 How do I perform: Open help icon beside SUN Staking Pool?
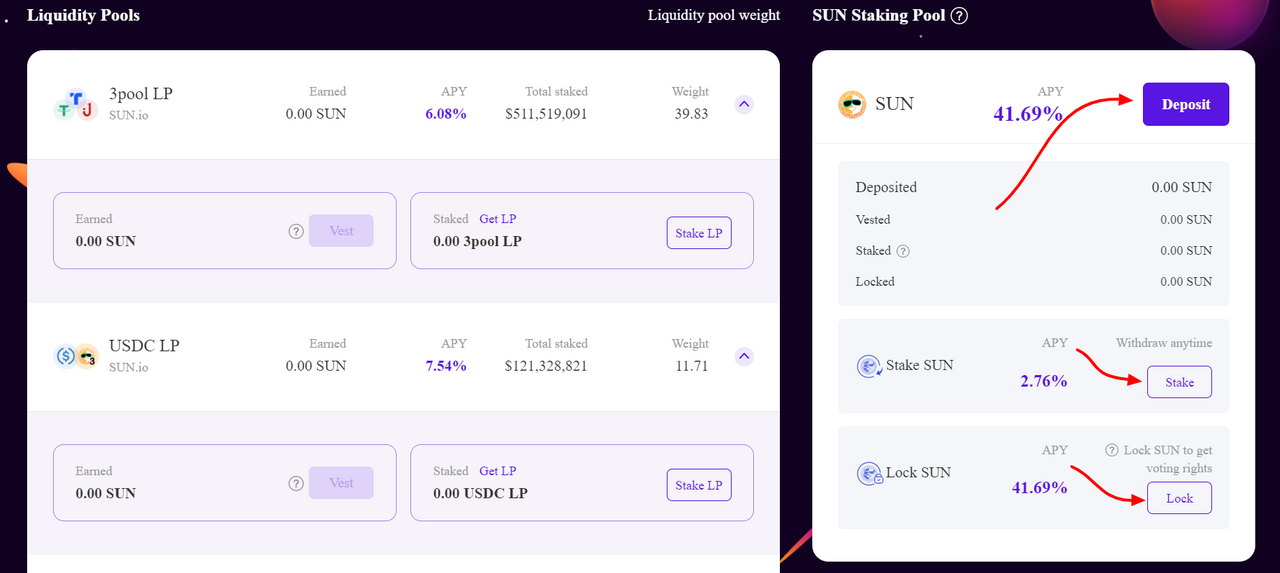959,16
